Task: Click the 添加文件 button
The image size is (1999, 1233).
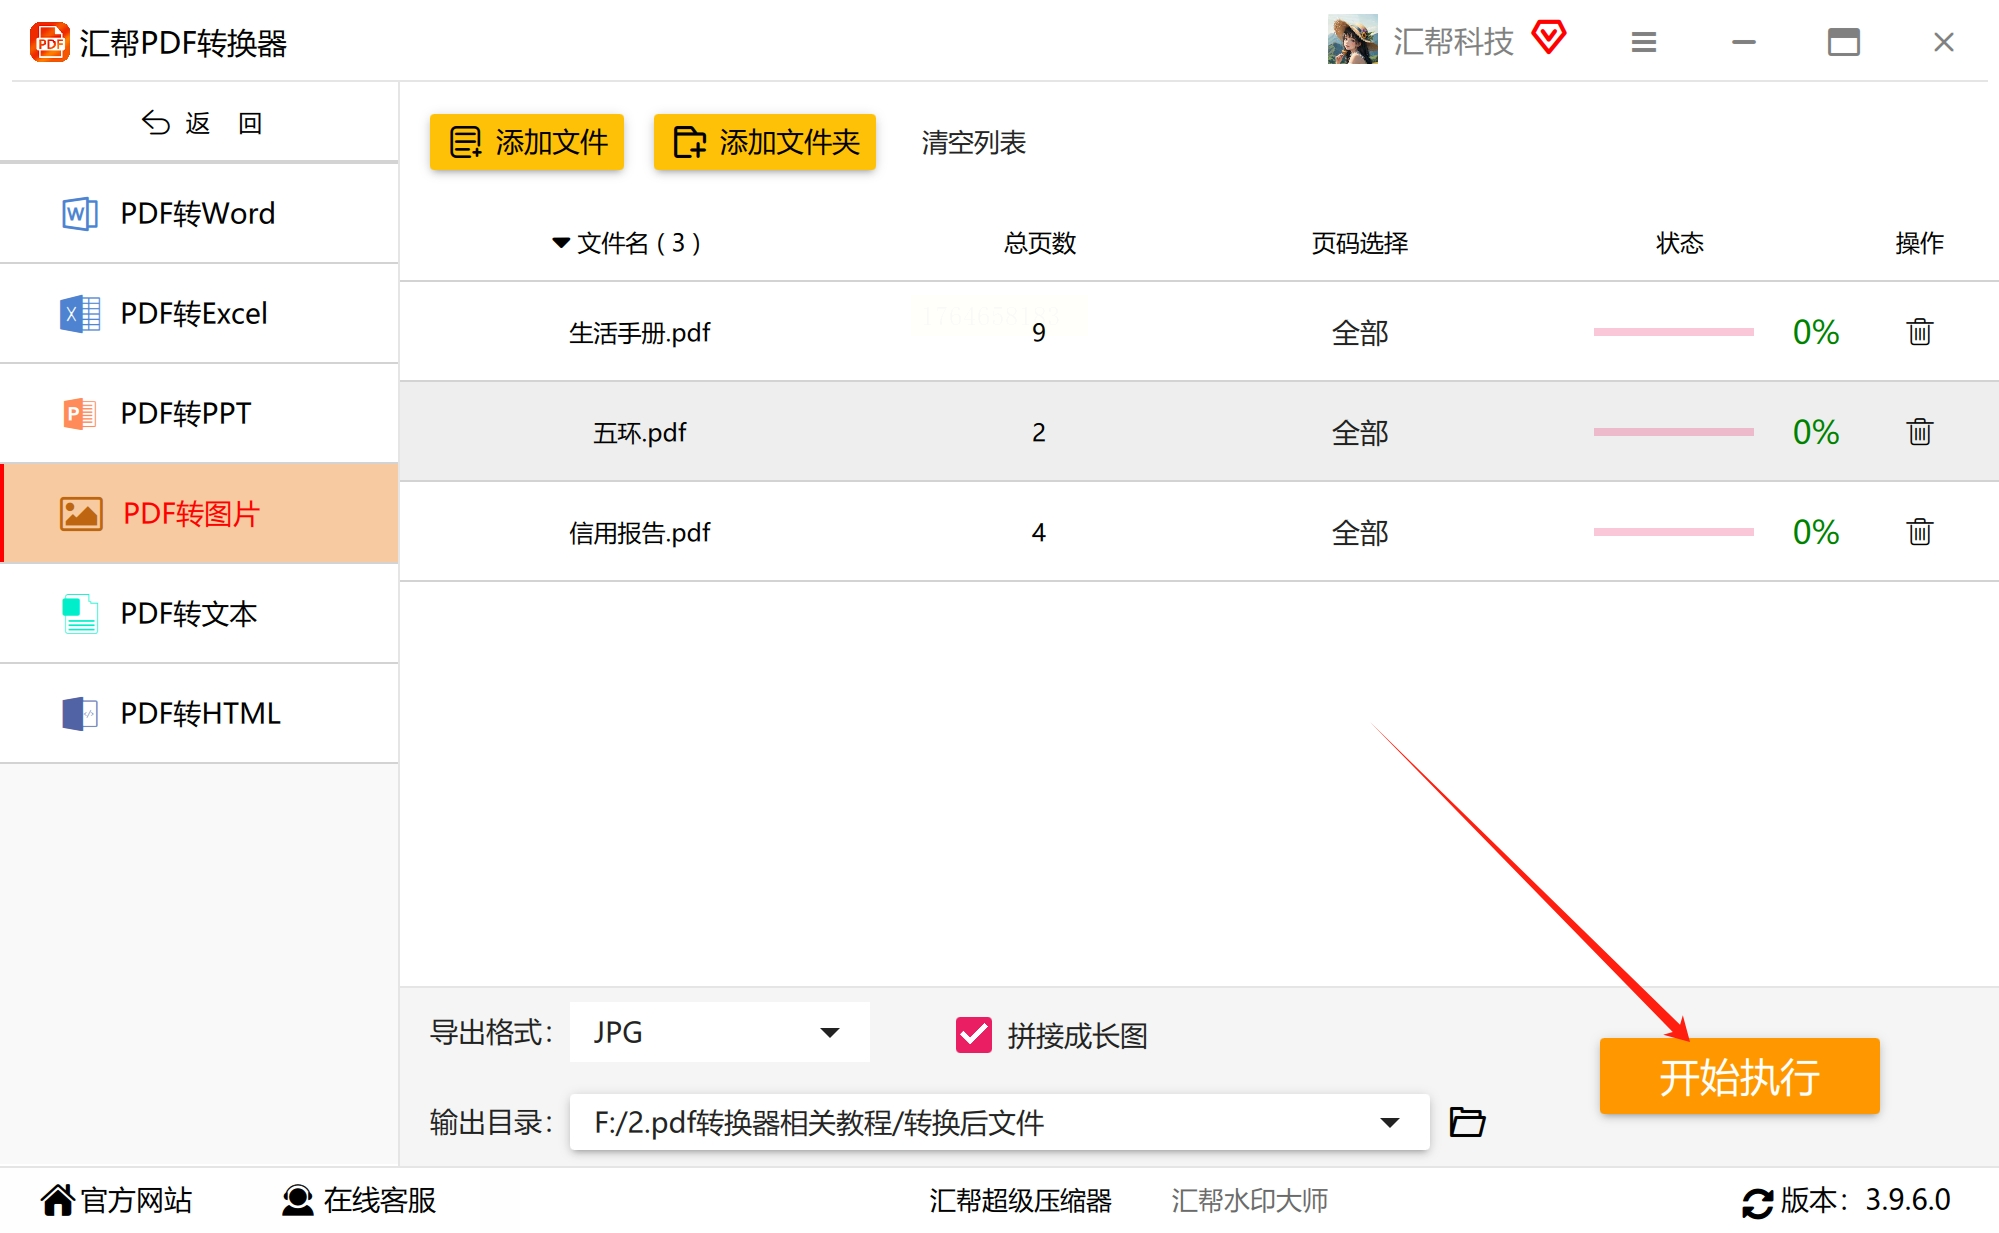Action: pos(527,142)
